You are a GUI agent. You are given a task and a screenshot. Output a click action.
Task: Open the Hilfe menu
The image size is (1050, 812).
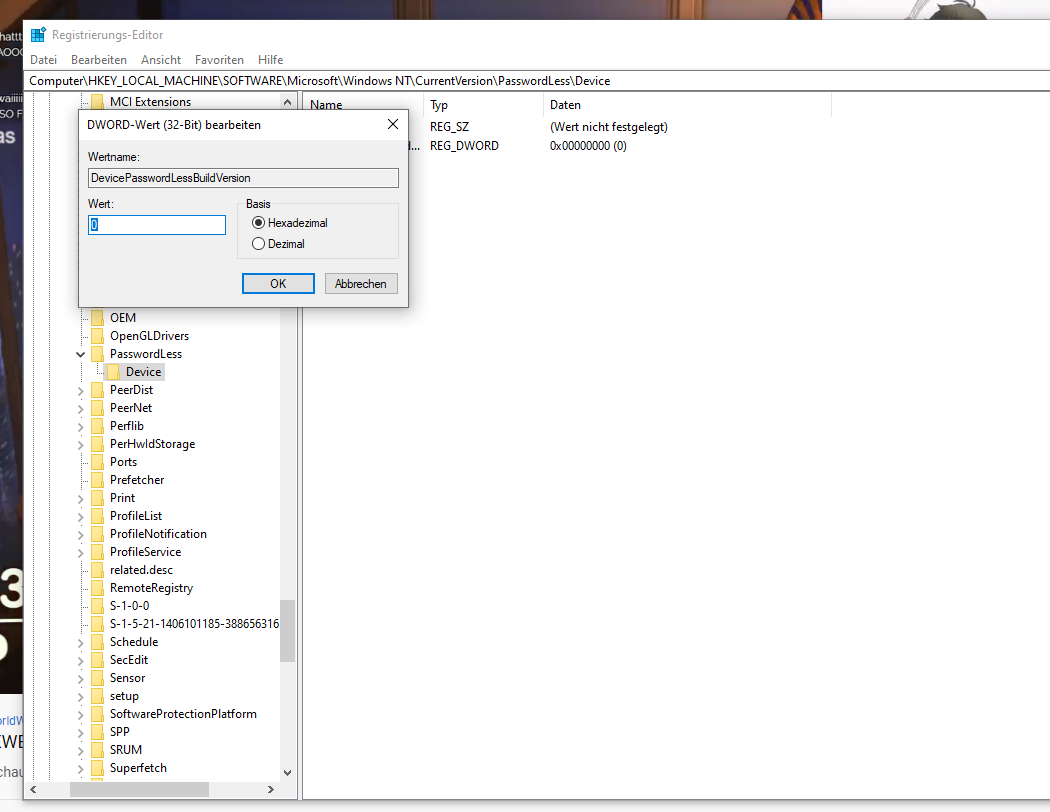tap(271, 60)
